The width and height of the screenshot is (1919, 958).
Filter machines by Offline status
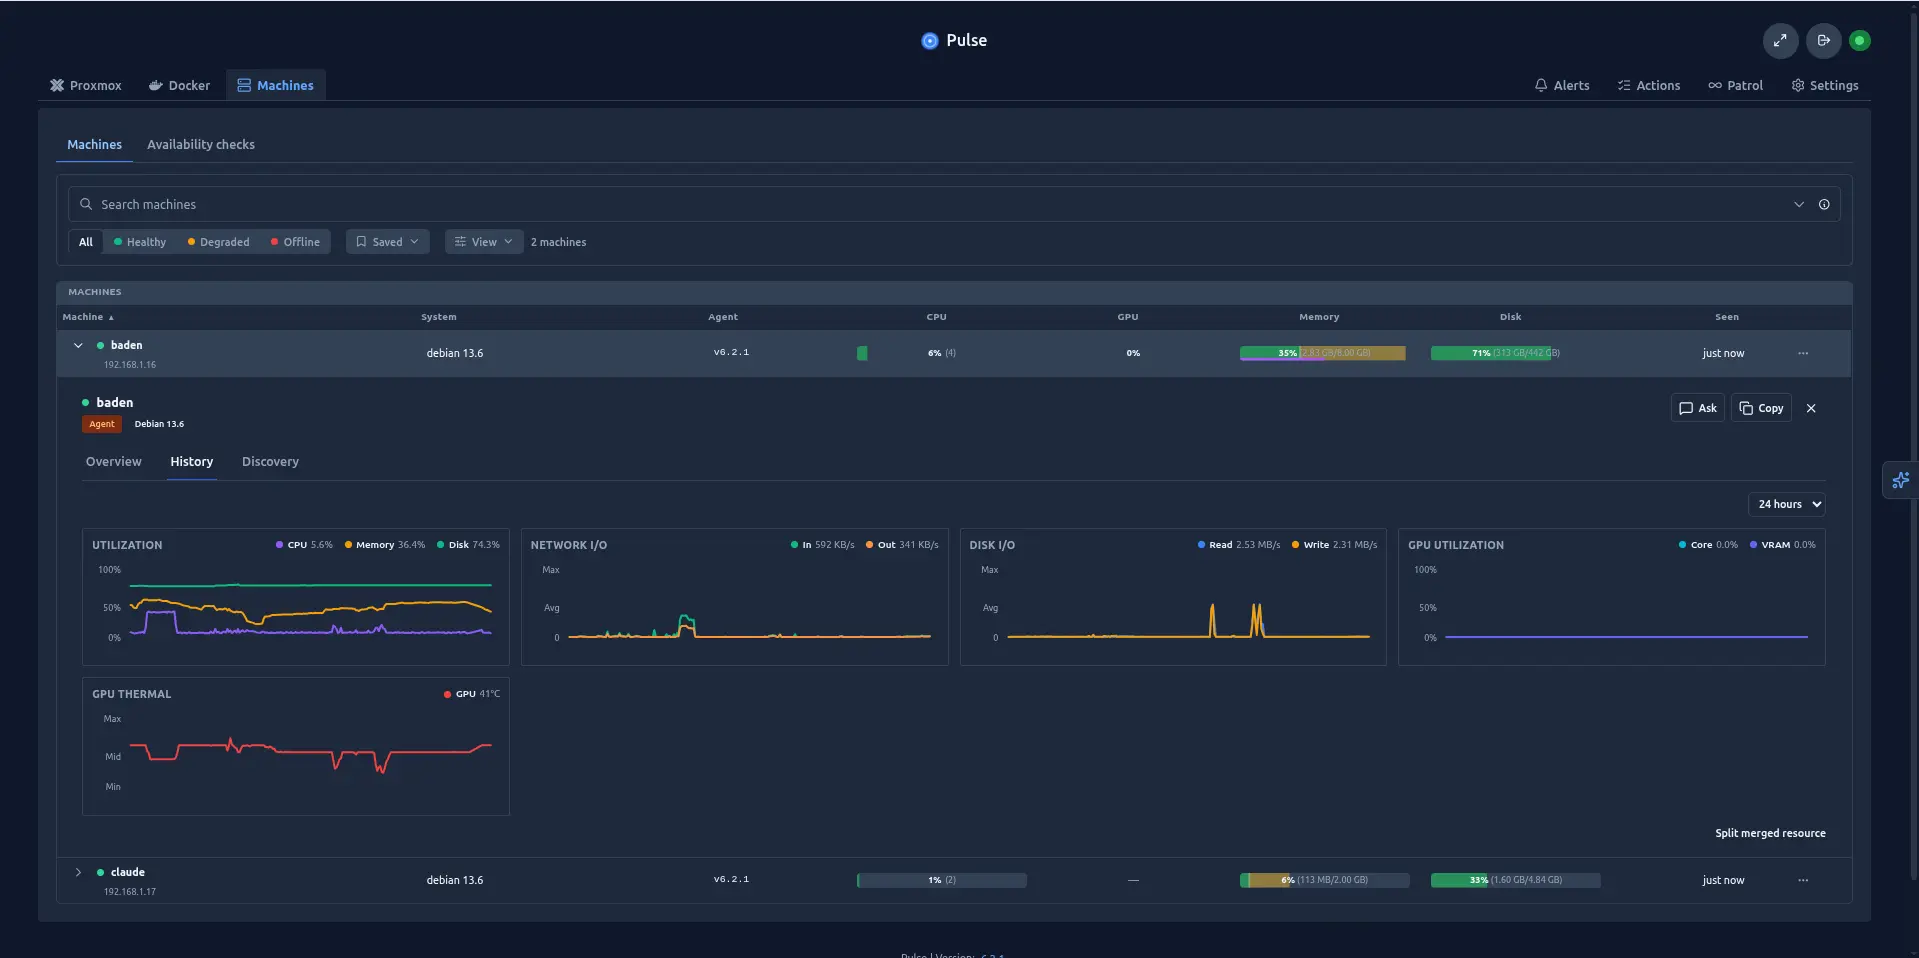(x=296, y=242)
